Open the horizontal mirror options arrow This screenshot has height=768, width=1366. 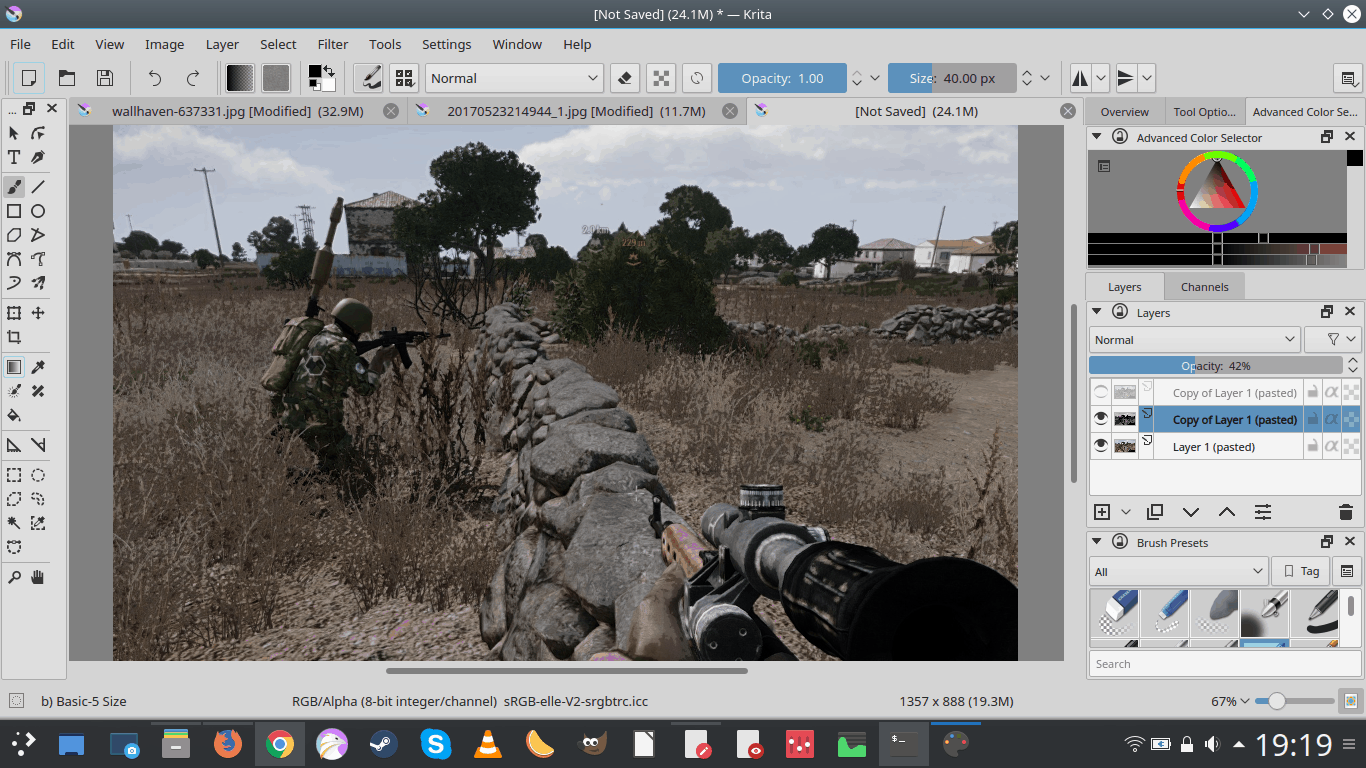coord(1101,78)
